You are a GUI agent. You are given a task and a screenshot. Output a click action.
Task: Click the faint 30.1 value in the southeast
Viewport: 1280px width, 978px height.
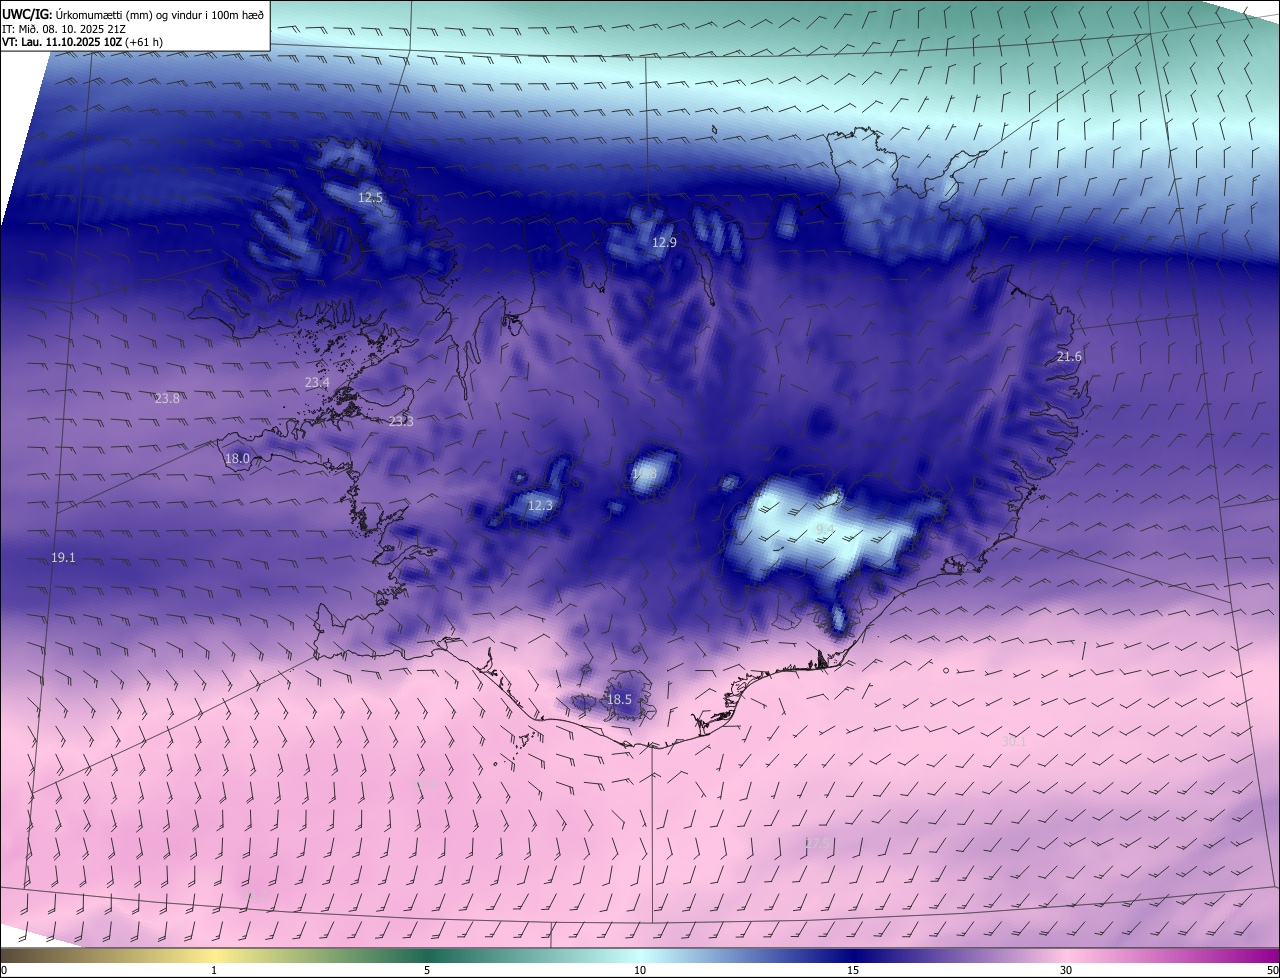point(1014,741)
